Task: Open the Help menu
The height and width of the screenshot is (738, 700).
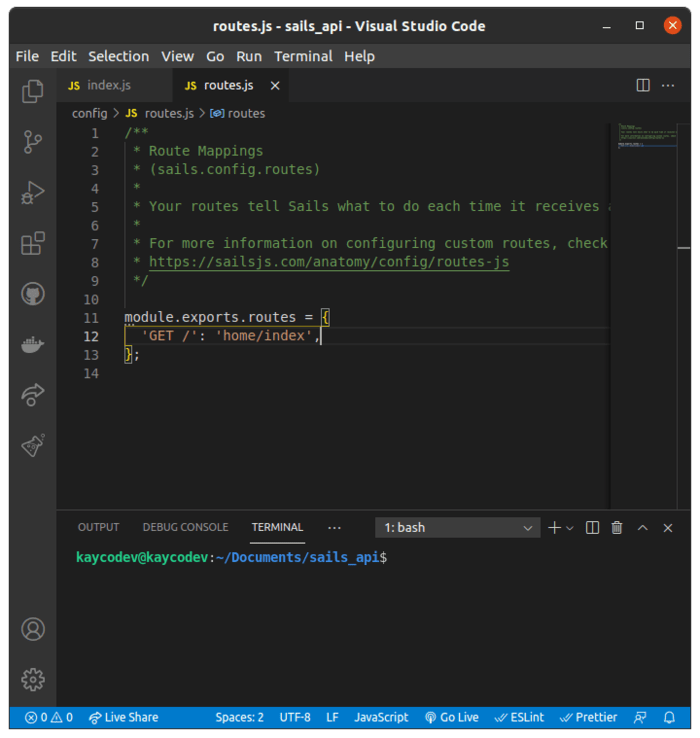Action: (x=359, y=56)
